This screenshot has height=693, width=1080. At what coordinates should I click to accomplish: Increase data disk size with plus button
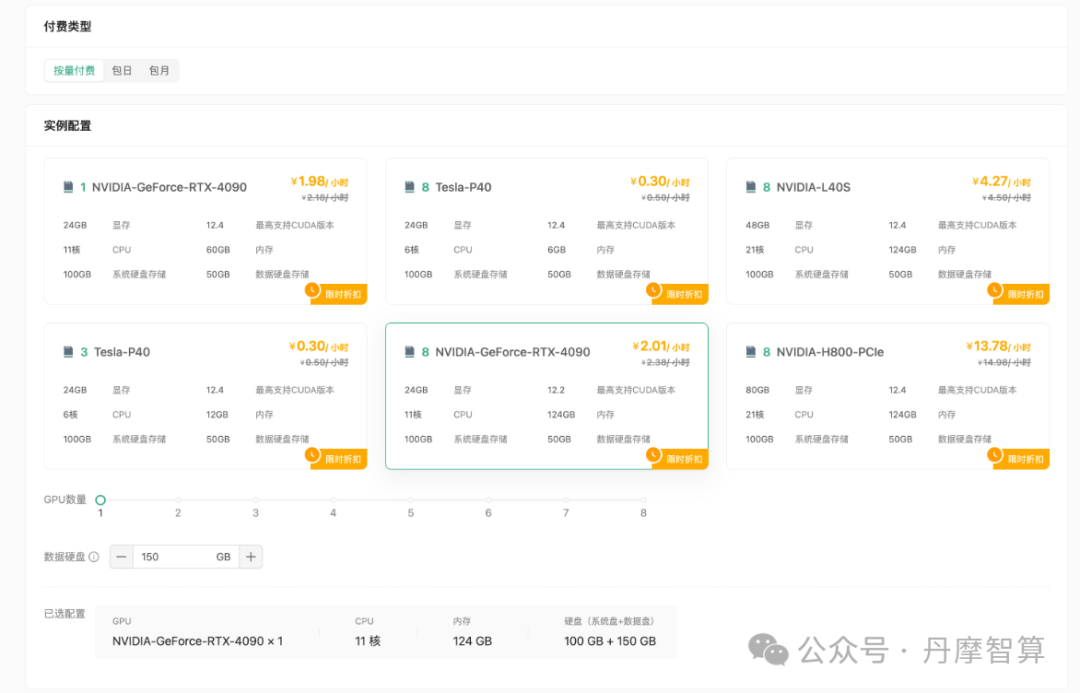point(251,557)
